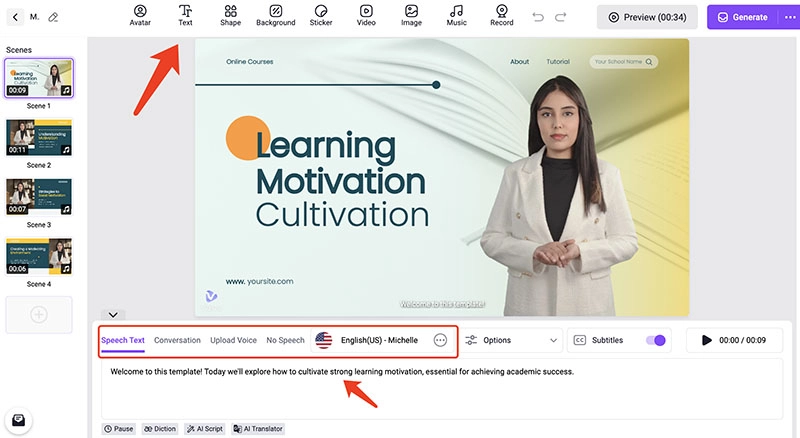The width and height of the screenshot is (800, 438).
Task: Switch to the Upload Voice tab
Action: (233, 340)
